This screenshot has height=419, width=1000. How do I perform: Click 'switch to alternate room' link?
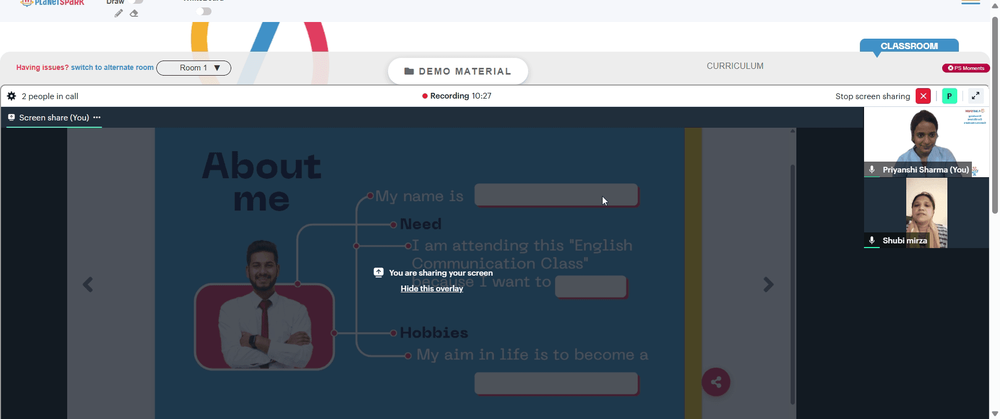click(x=112, y=68)
